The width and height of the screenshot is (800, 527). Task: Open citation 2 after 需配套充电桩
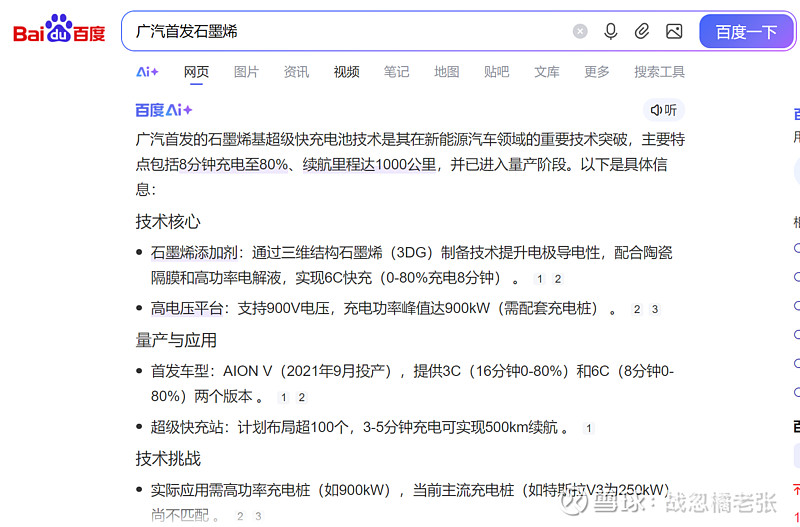tap(637, 309)
